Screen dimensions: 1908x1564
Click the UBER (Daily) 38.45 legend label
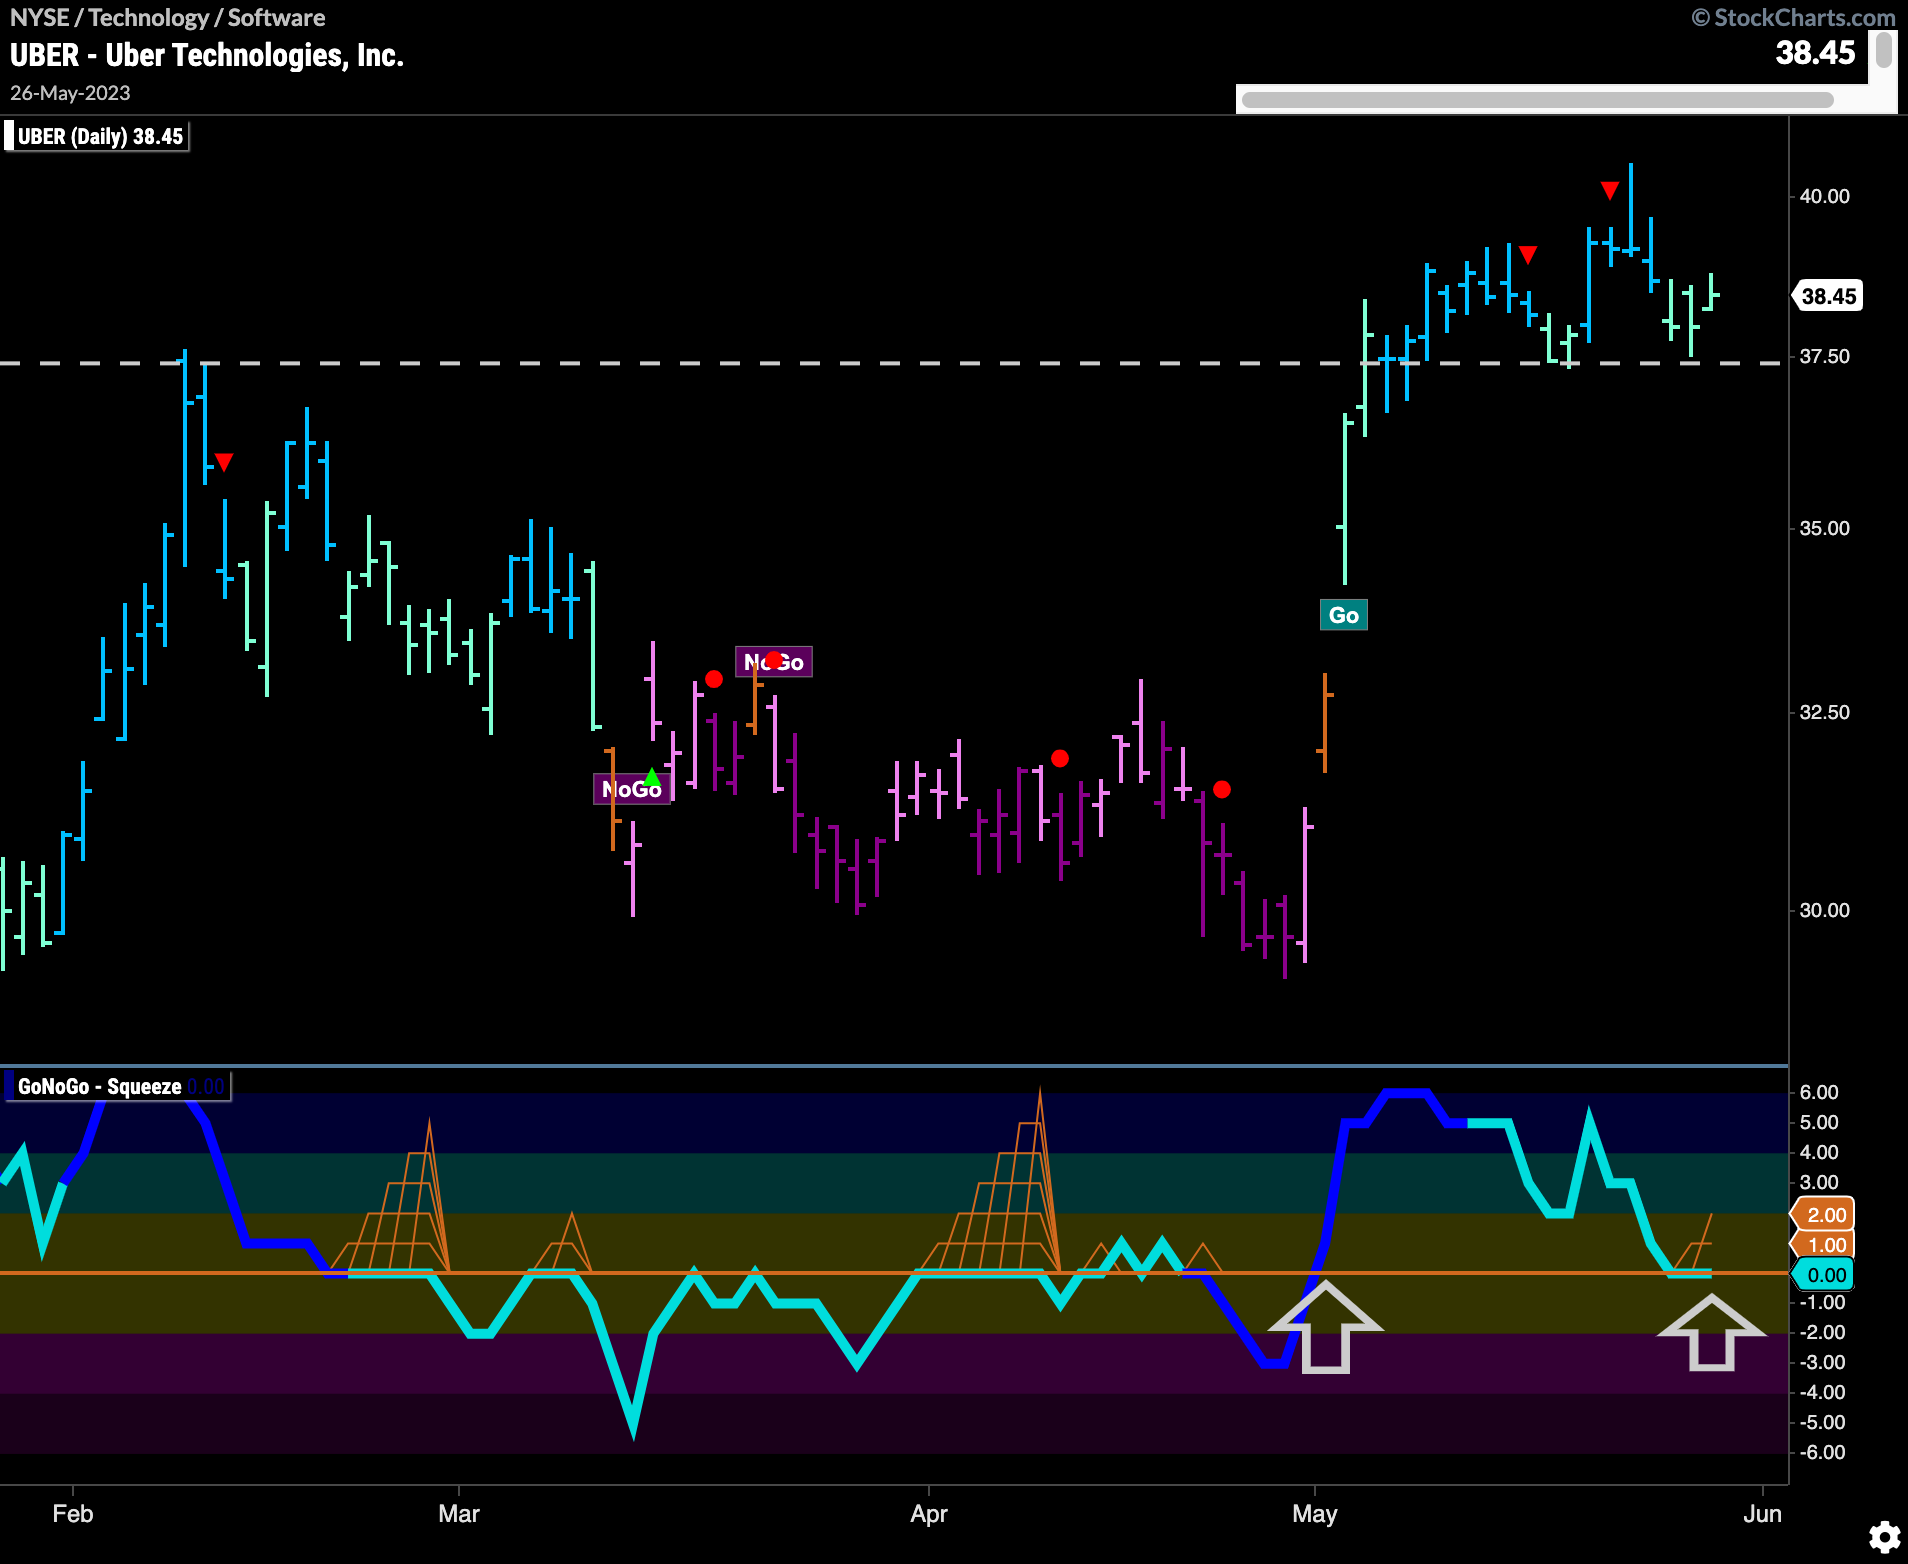coord(99,136)
